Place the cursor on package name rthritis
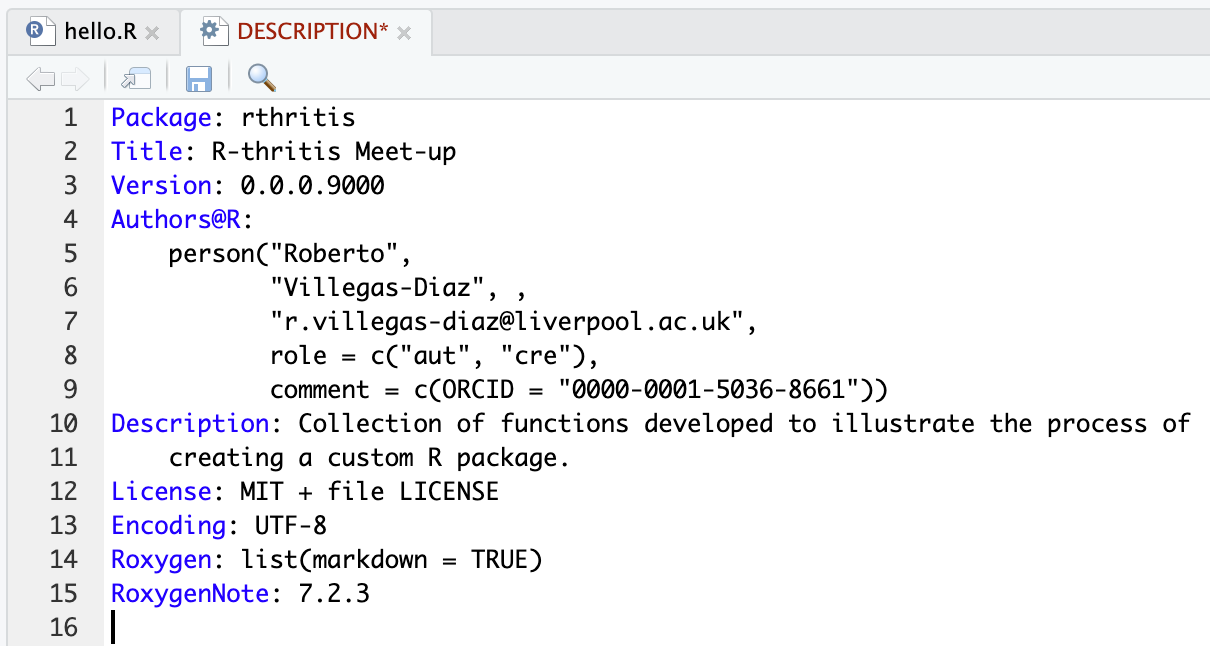The image size is (1210, 646). click(x=298, y=118)
